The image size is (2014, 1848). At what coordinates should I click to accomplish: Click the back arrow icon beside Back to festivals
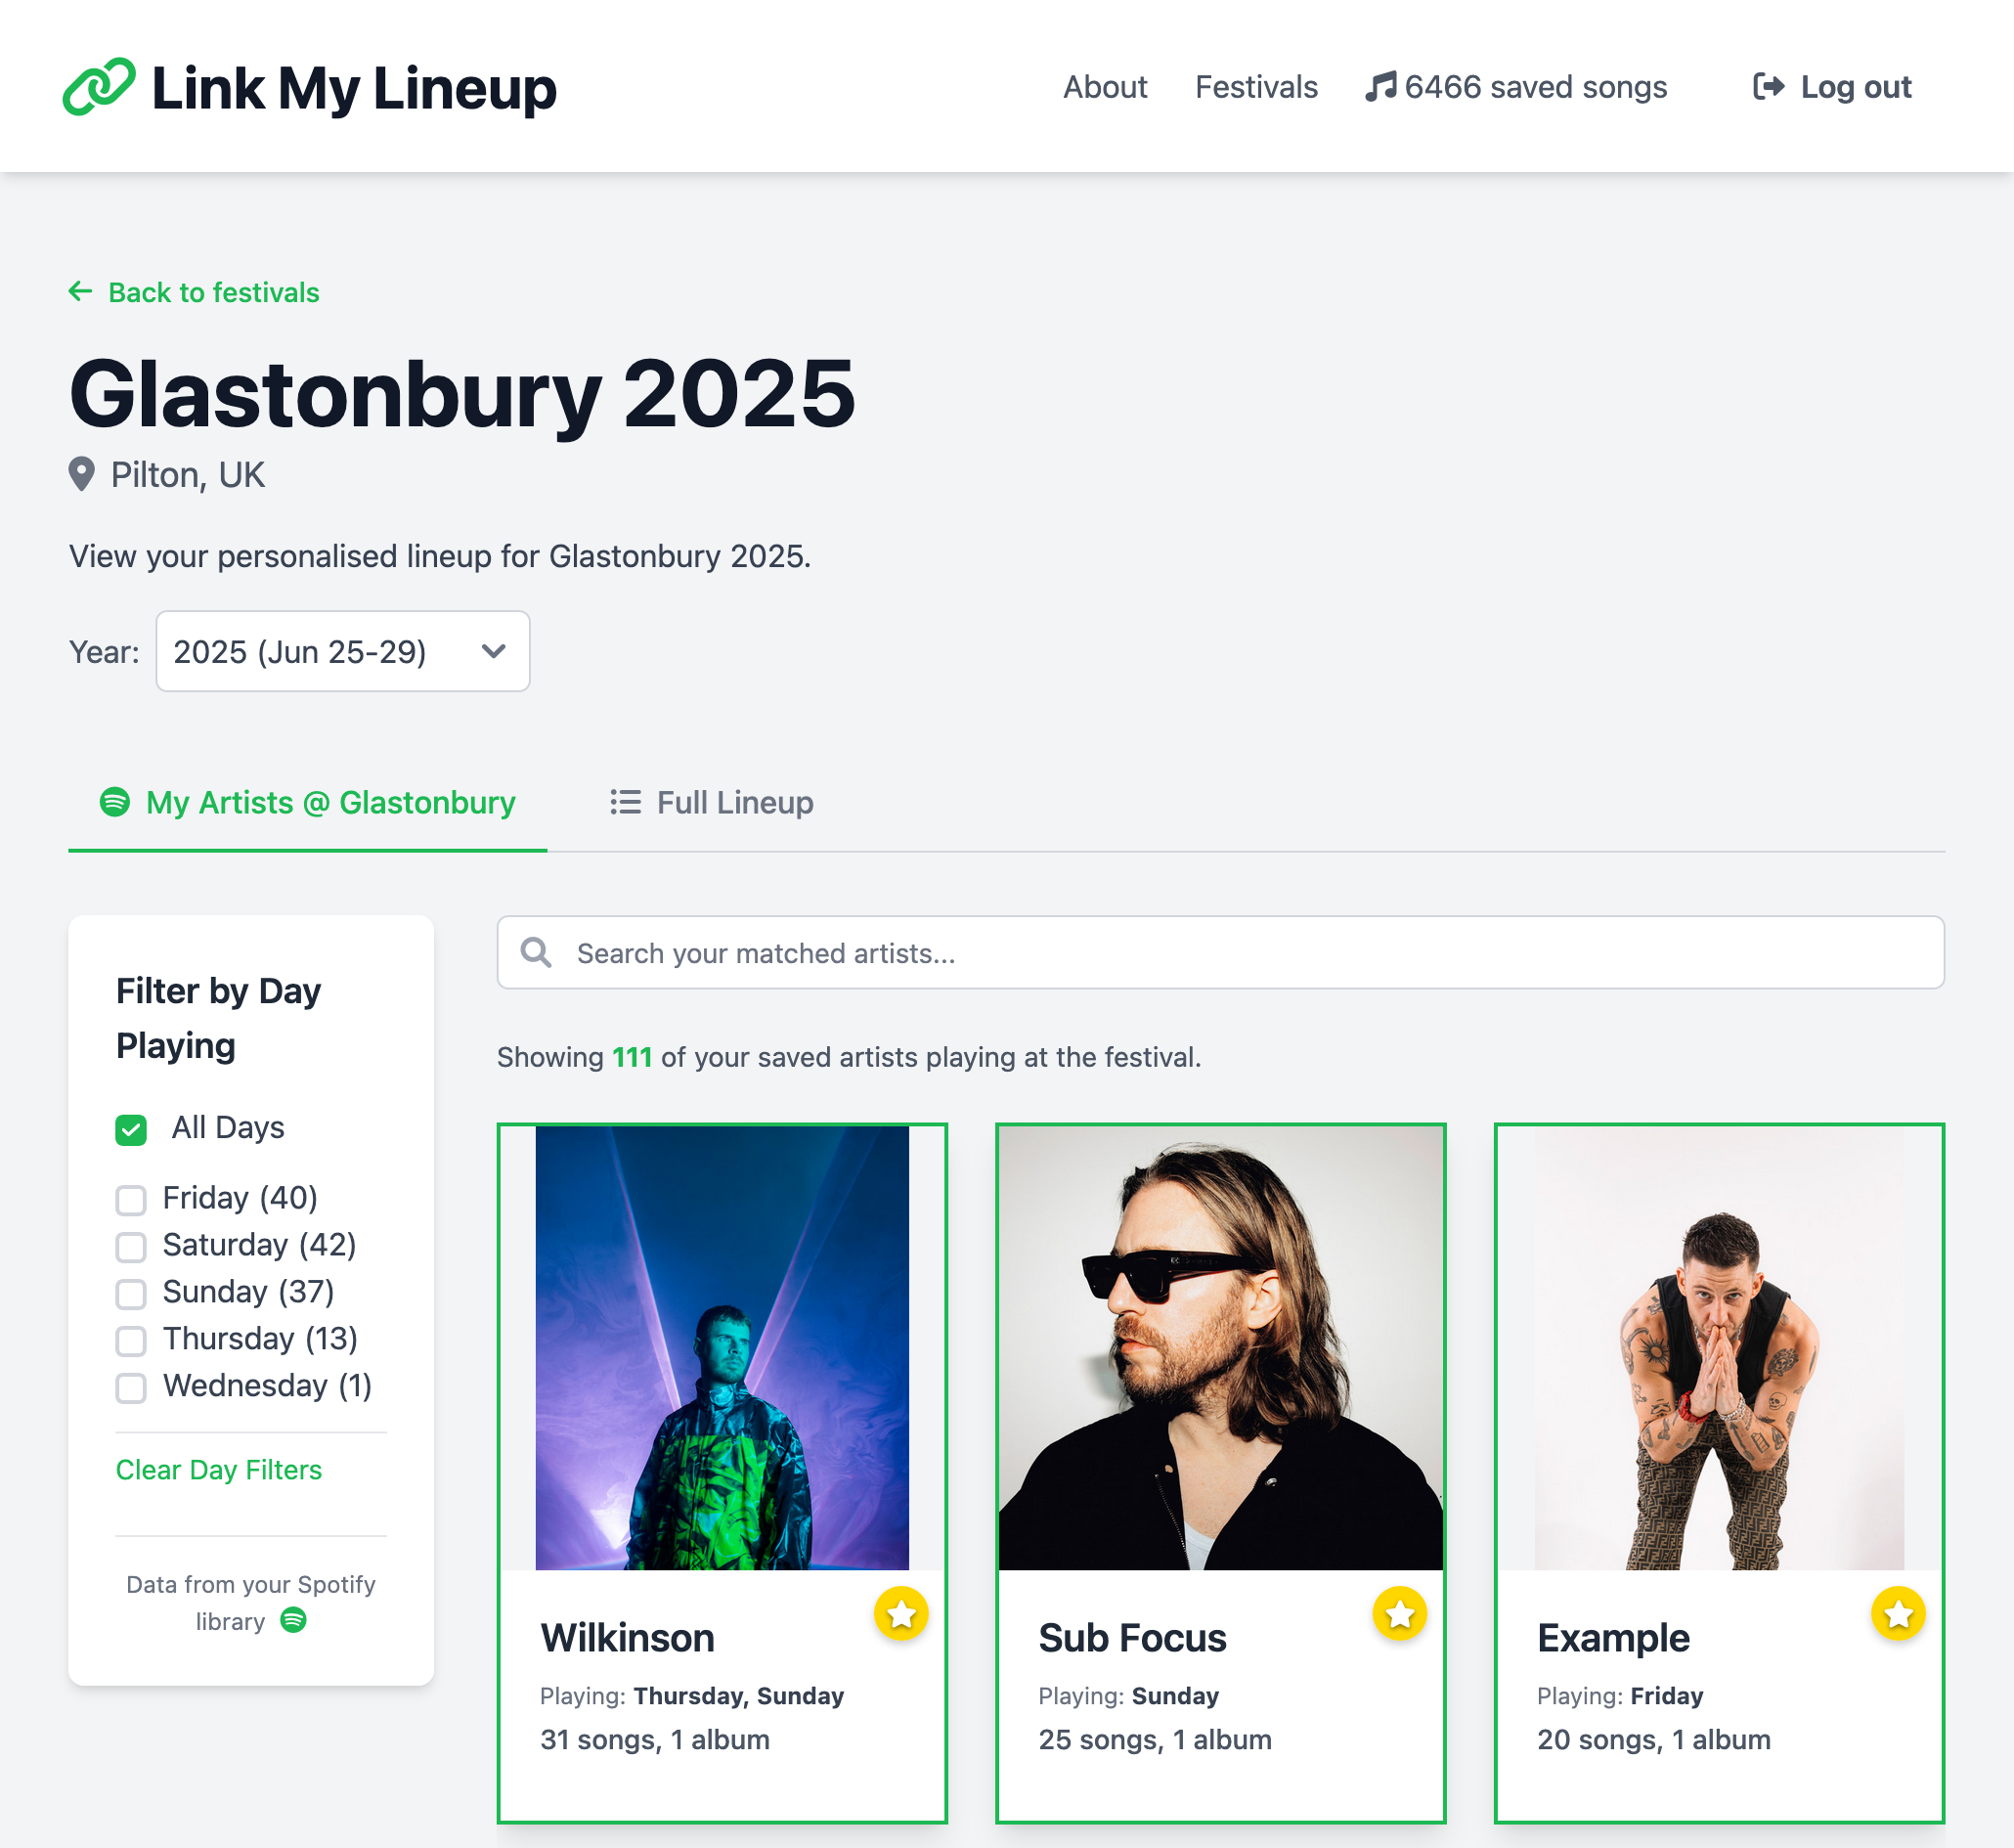pyautogui.click(x=81, y=292)
